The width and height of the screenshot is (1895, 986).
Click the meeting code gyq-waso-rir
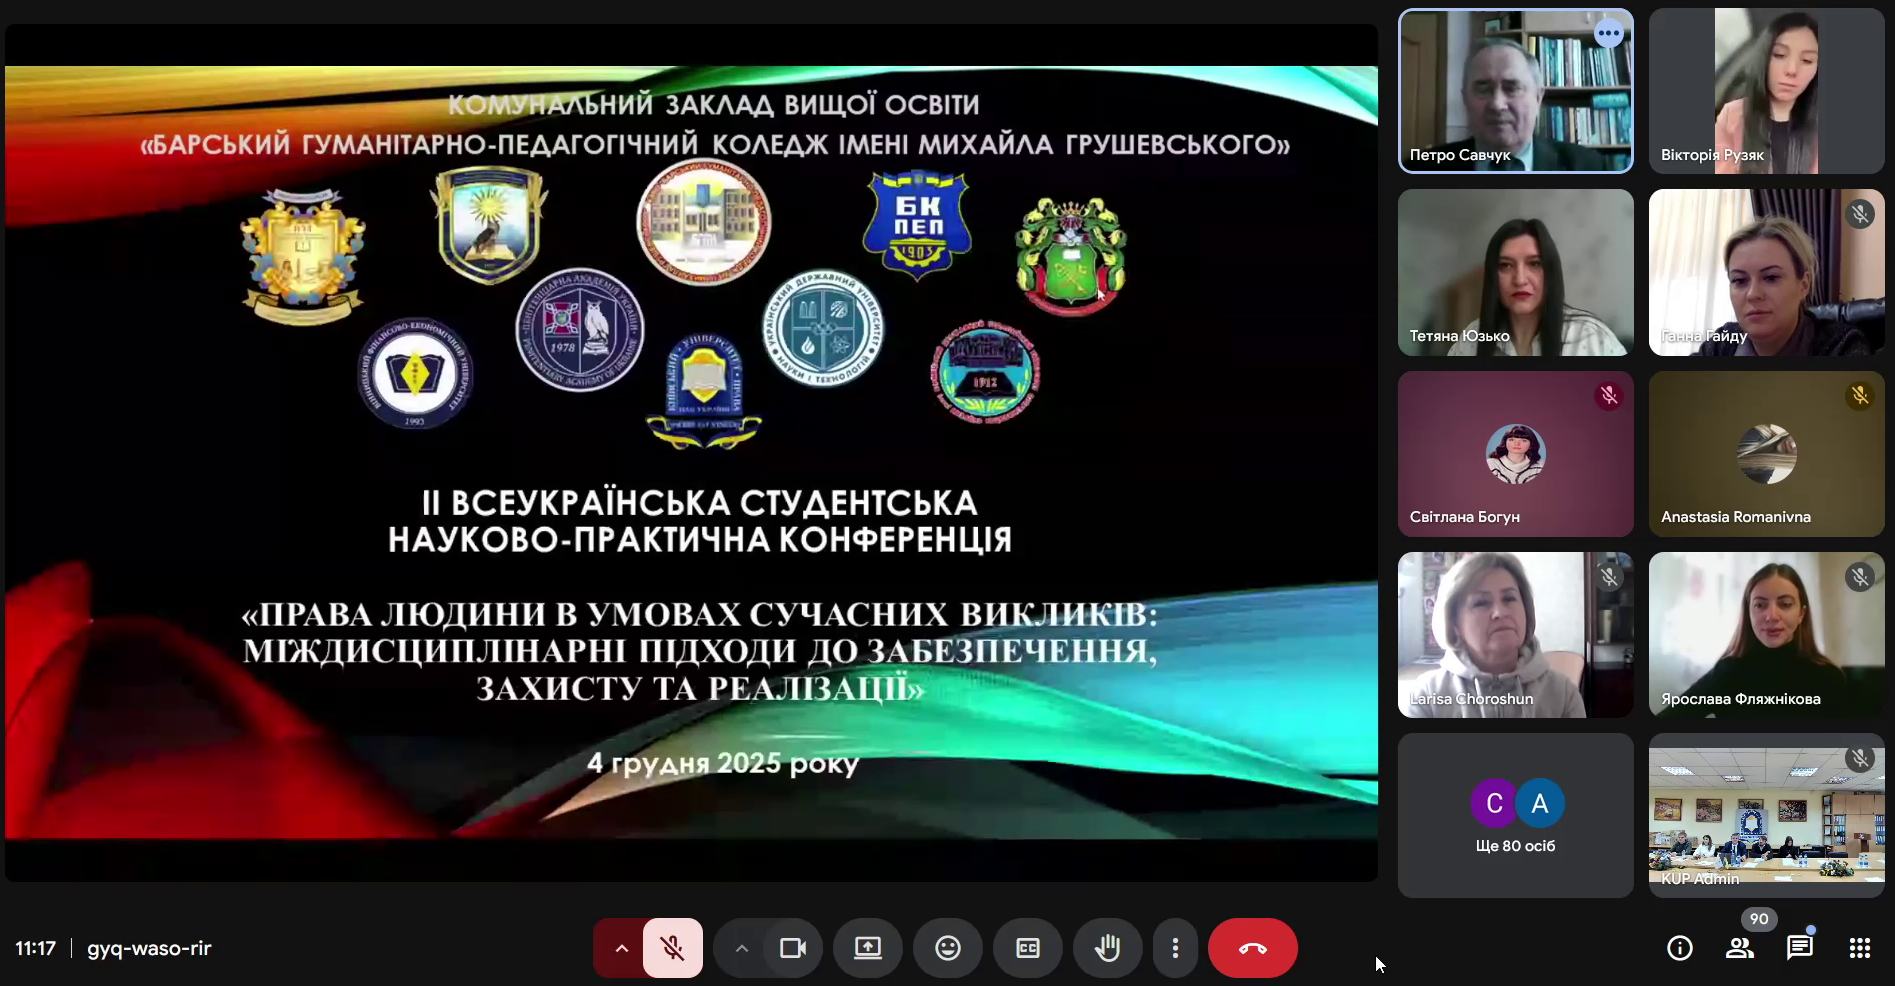coord(149,948)
